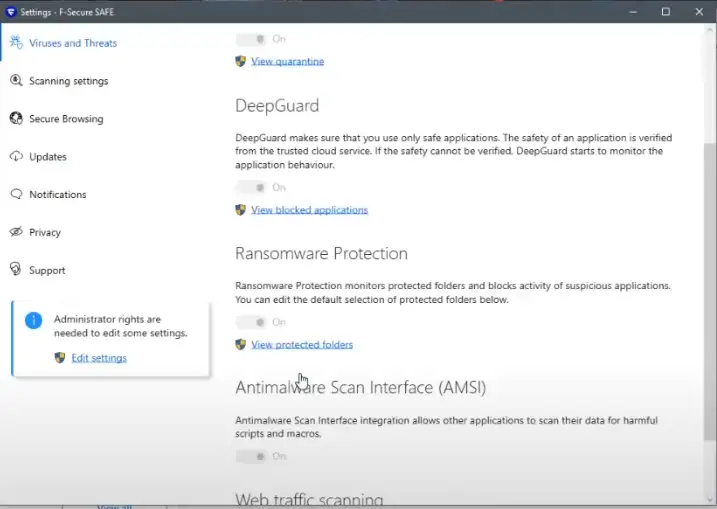Image resolution: width=717 pixels, height=509 pixels.
Task: Toggle the topmost On switch above quarantine
Action: pyautogui.click(x=251, y=39)
